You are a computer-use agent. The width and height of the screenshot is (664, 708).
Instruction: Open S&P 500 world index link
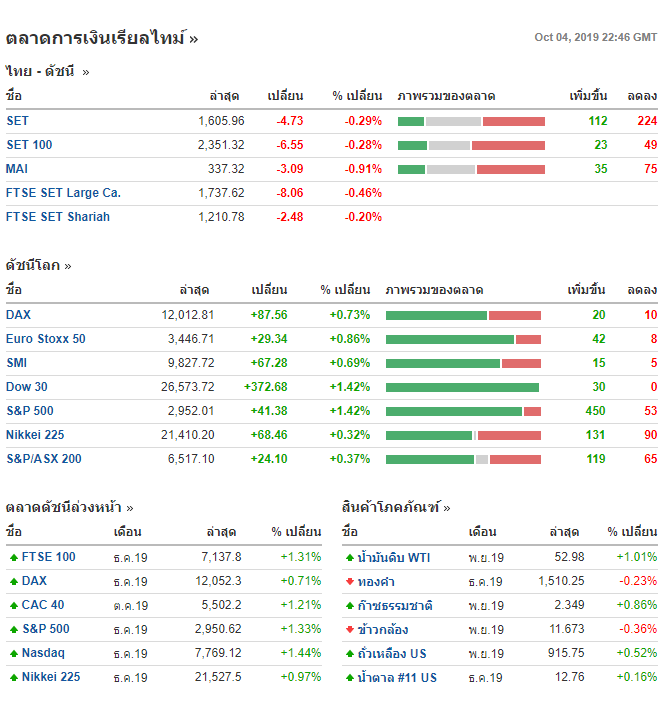pyautogui.click(x=30, y=410)
